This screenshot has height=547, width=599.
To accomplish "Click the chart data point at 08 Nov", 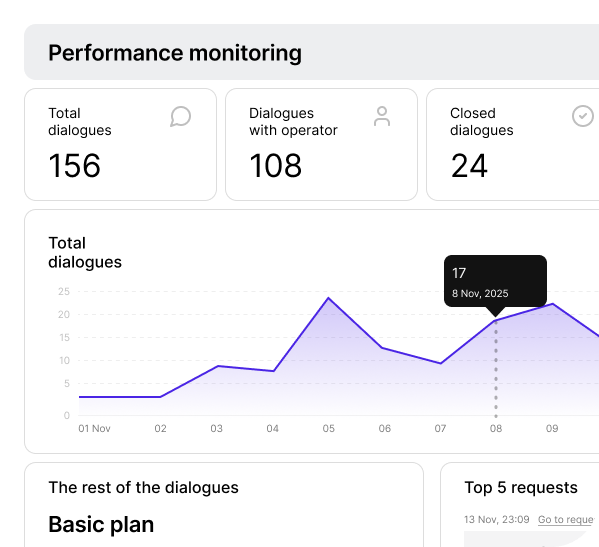I will pos(496,320).
